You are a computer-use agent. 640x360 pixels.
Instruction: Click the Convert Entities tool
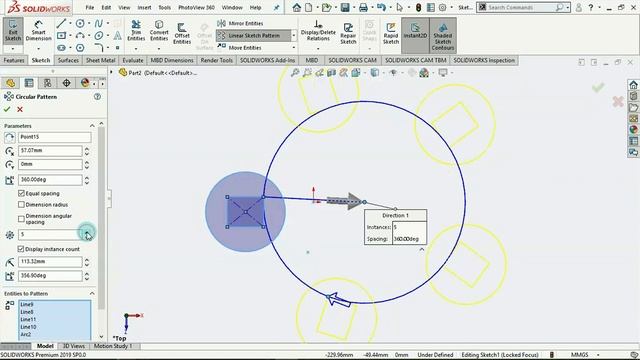point(159,31)
